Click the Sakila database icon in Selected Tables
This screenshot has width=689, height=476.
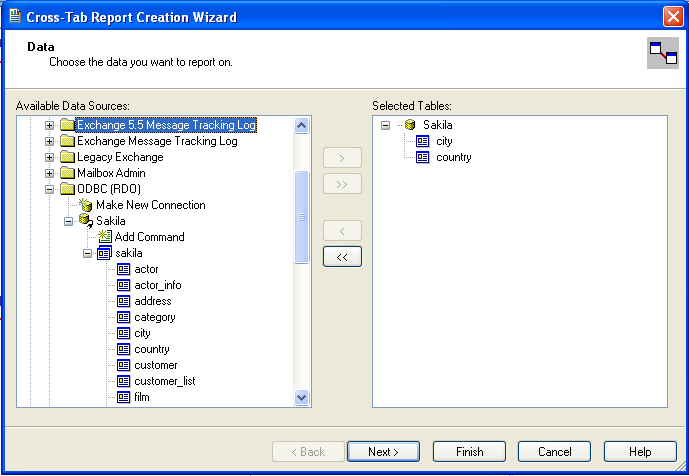click(410, 125)
